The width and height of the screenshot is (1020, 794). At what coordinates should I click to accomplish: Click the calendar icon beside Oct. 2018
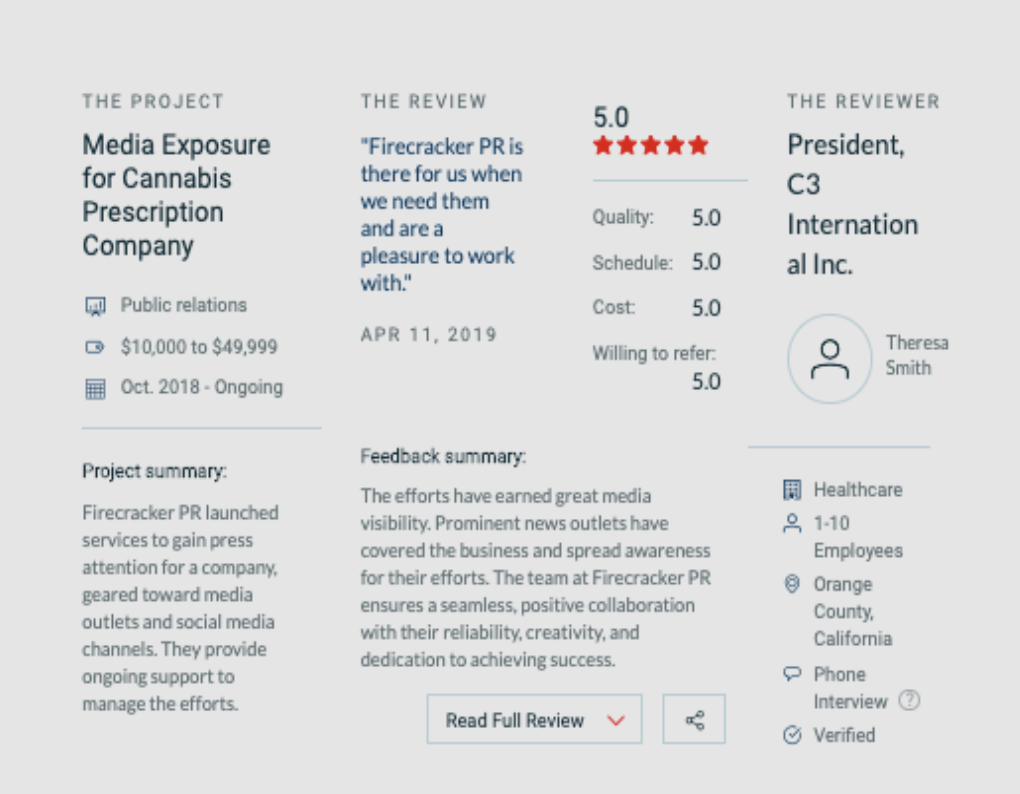[95, 389]
